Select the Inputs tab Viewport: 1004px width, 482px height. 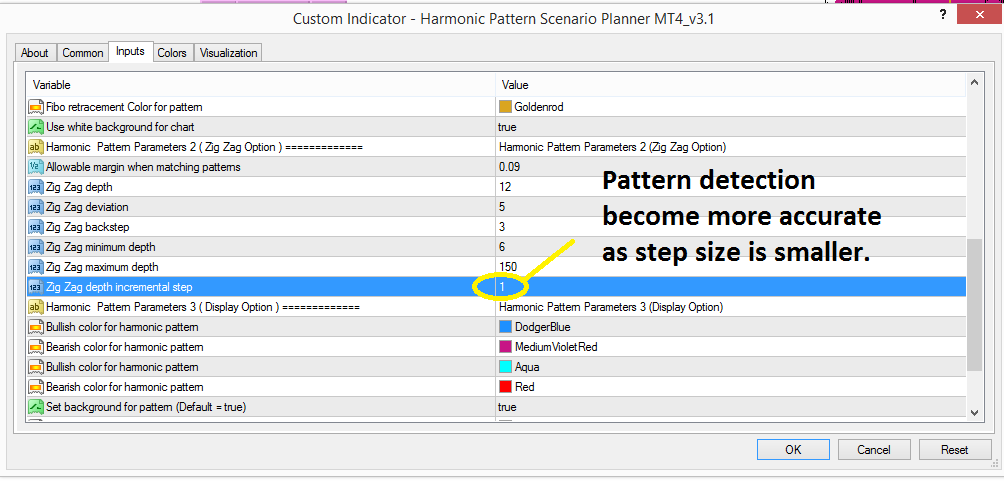pos(130,51)
